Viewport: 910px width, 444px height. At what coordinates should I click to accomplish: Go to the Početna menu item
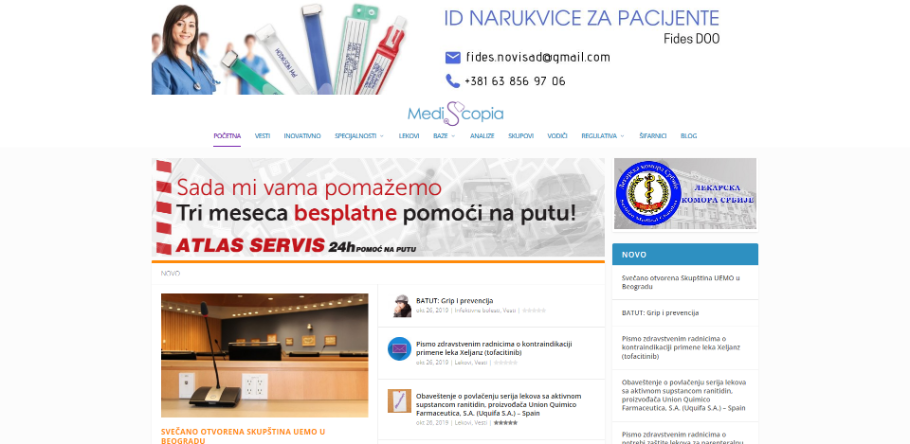[x=227, y=136]
